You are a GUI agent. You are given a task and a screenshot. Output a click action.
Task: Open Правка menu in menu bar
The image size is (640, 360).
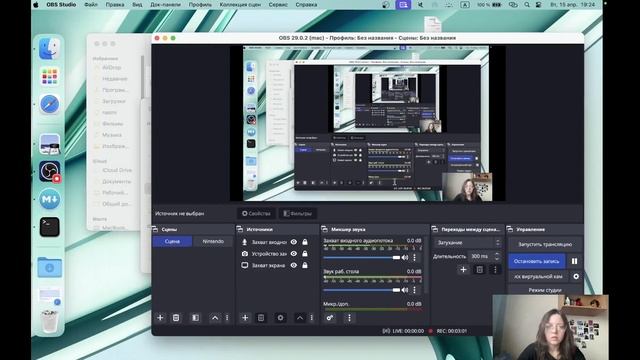coord(115,4)
